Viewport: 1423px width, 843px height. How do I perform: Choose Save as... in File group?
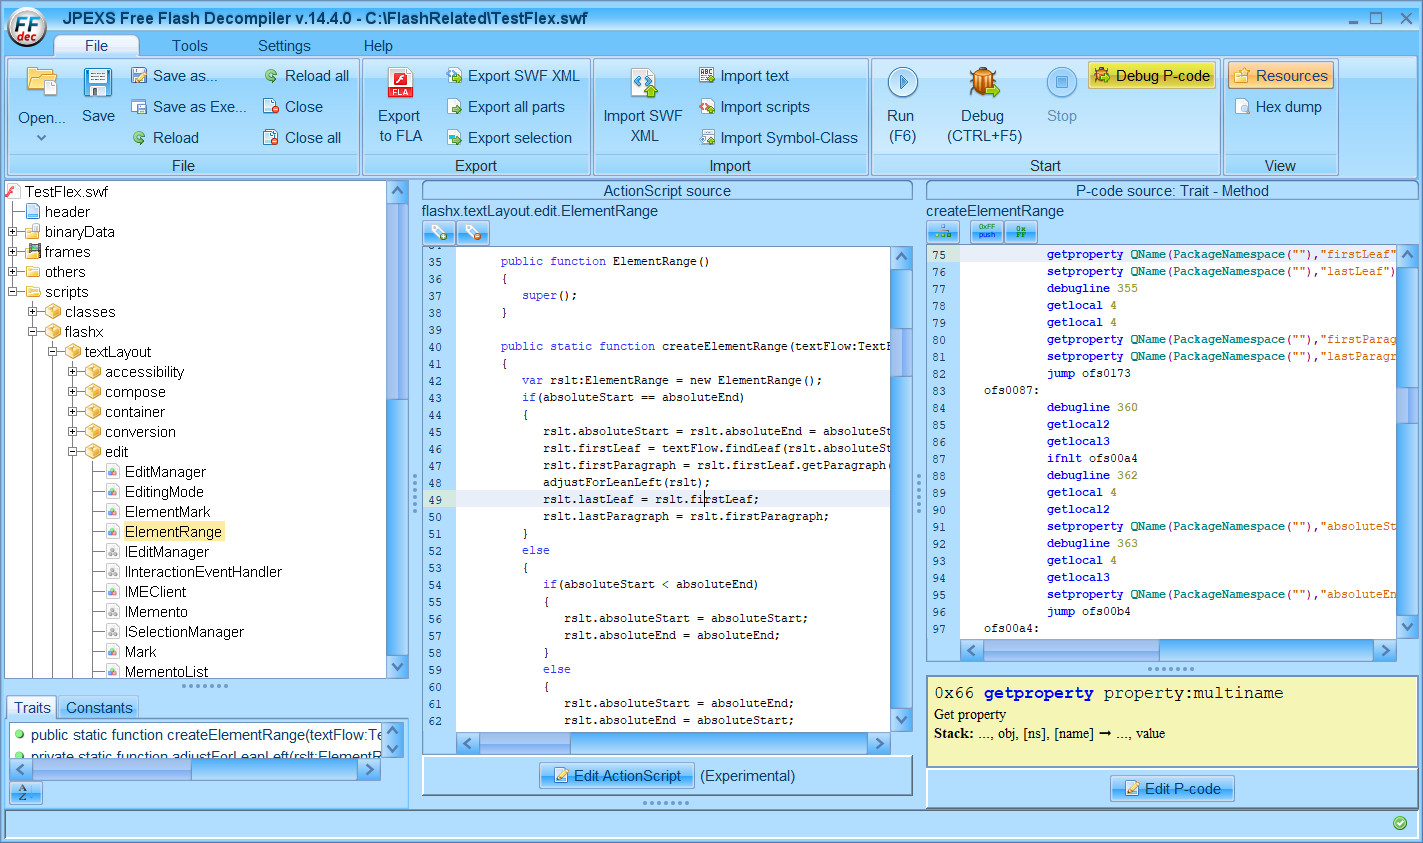point(174,76)
